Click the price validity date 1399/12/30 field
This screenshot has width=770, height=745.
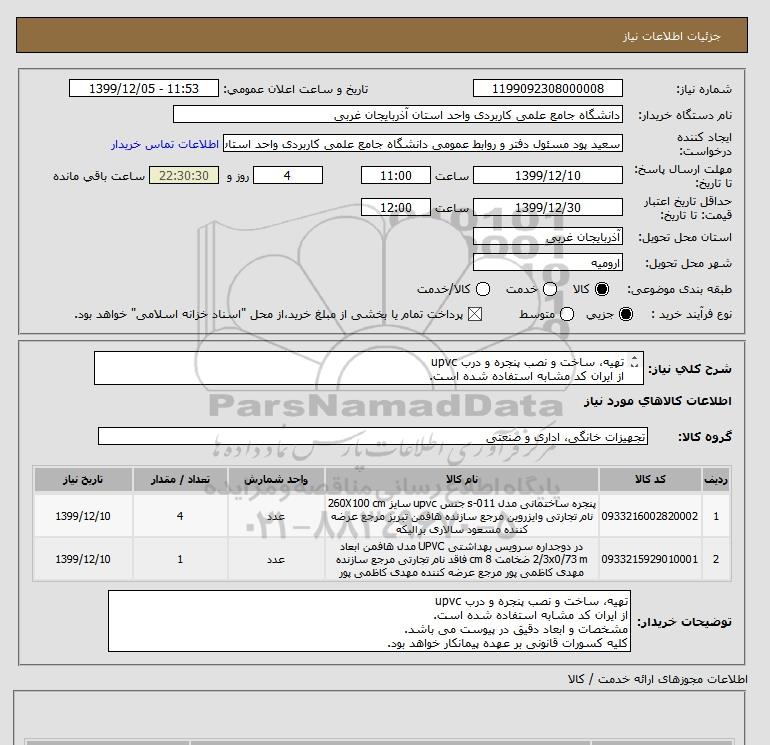548,207
